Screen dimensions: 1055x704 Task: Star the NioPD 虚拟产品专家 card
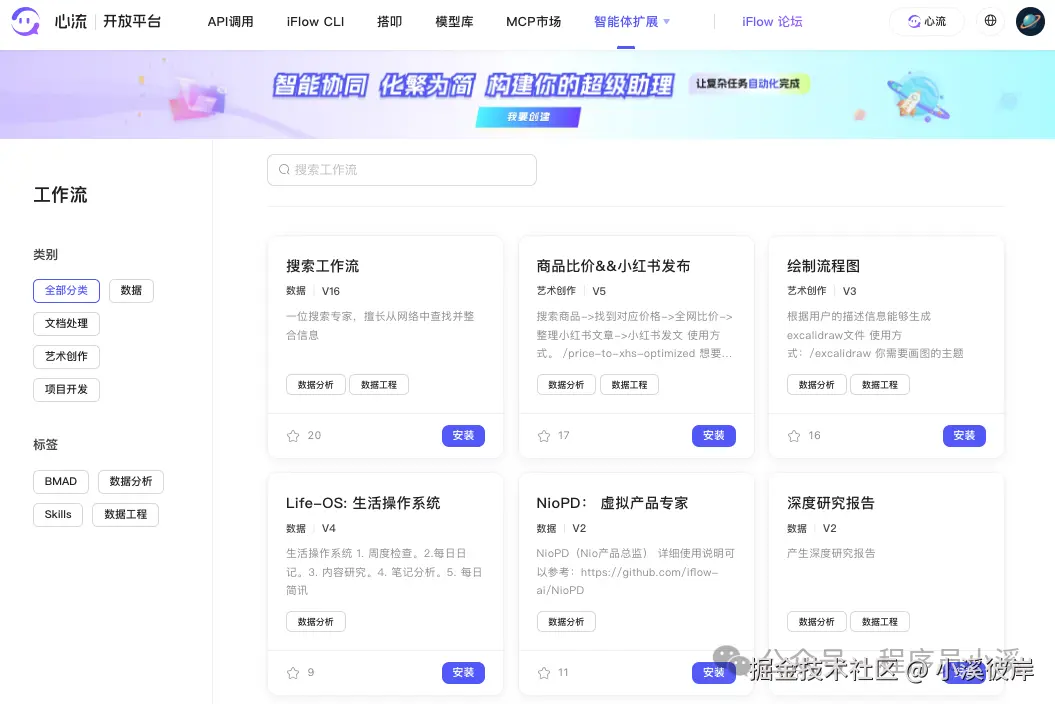(x=542, y=672)
